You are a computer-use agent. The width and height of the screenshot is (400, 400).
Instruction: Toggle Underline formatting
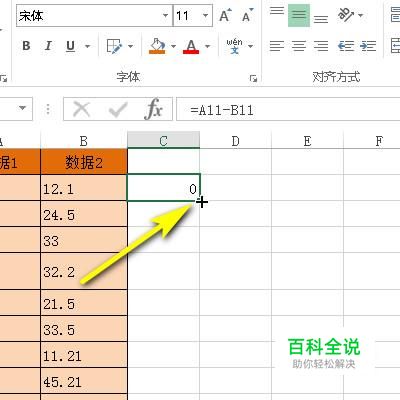click(70, 46)
